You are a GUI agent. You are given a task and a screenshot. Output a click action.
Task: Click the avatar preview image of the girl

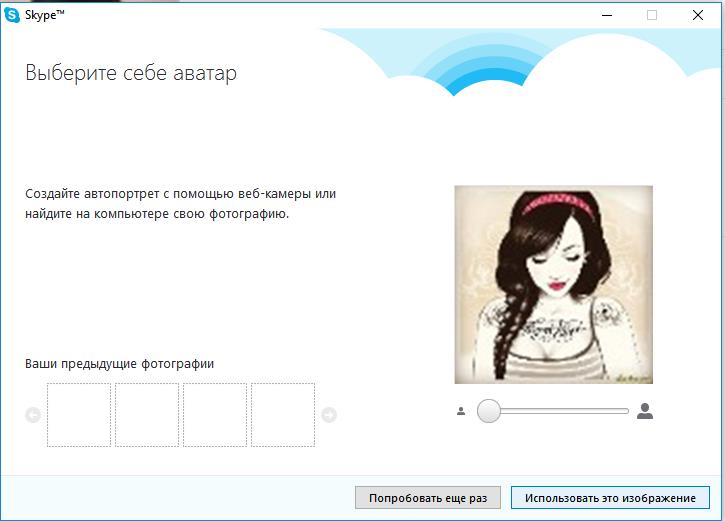553,285
